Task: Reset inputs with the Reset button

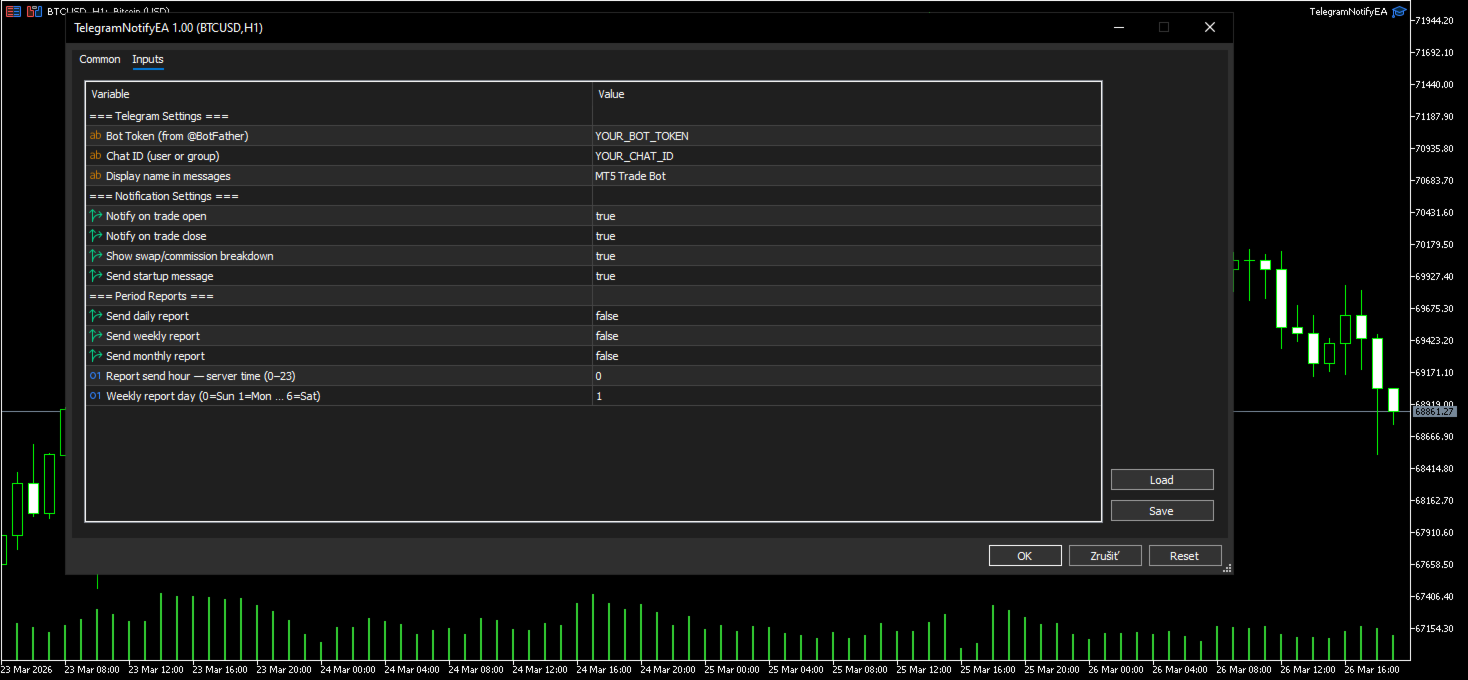Action: (x=1185, y=556)
